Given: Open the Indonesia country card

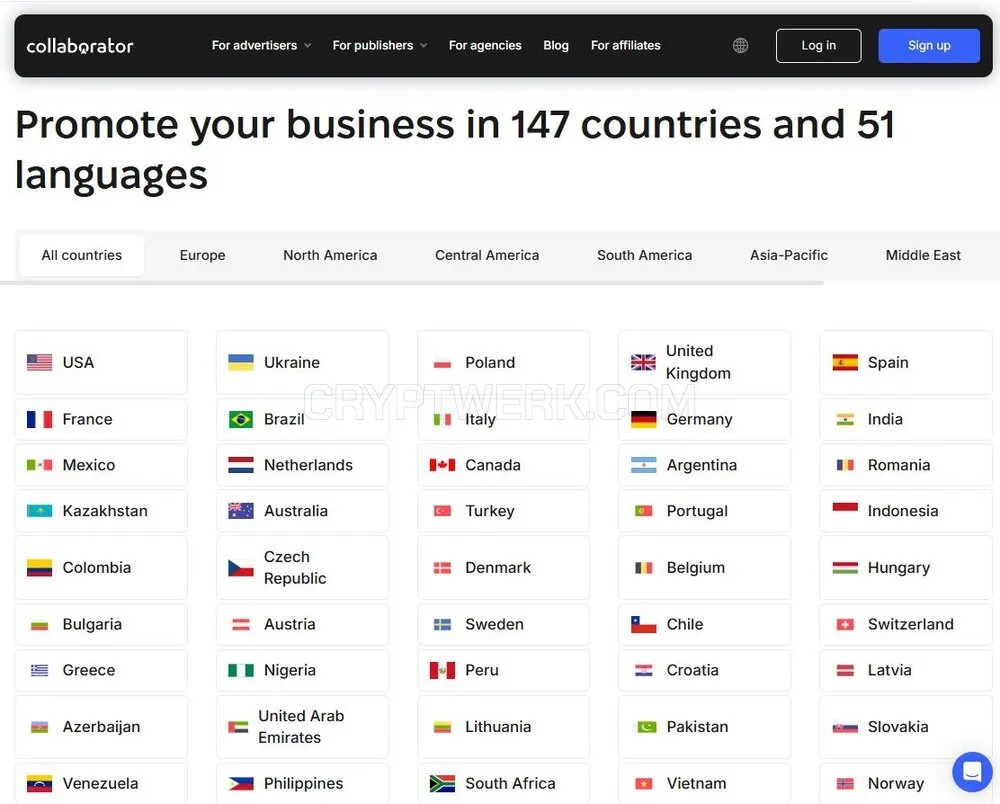Looking at the screenshot, I should click(x=906, y=511).
